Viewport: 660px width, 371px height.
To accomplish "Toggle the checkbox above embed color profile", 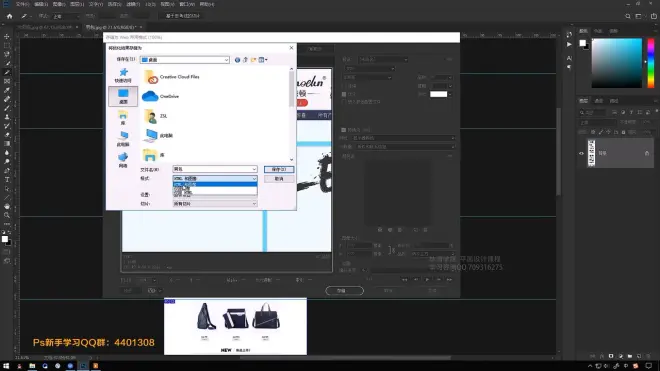I will coord(344,94).
